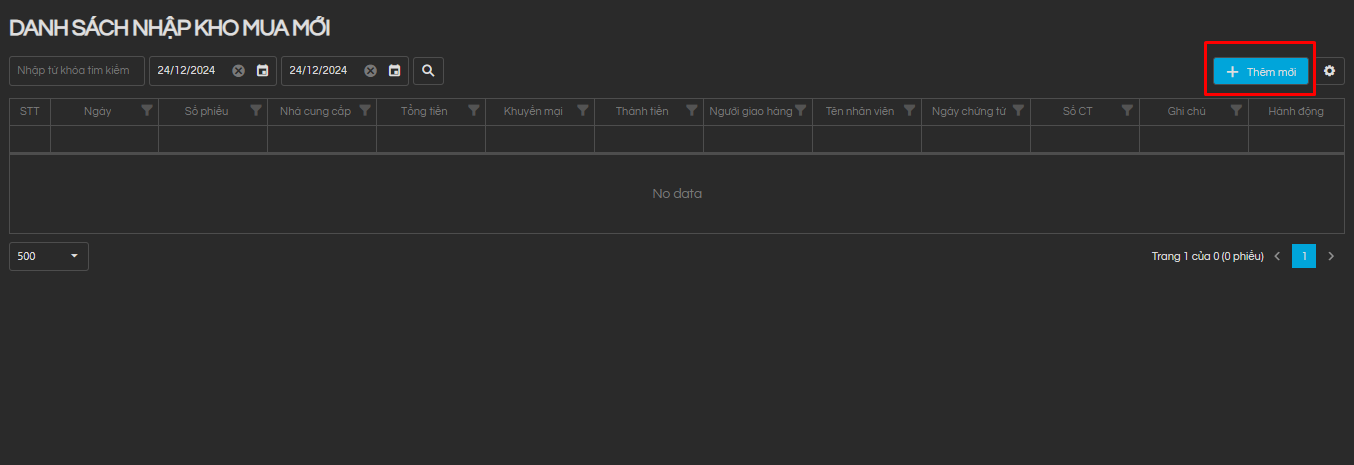Filter the Nhà cung cấp column
This screenshot has height=465, width=1354.
(x=365, y=111)
